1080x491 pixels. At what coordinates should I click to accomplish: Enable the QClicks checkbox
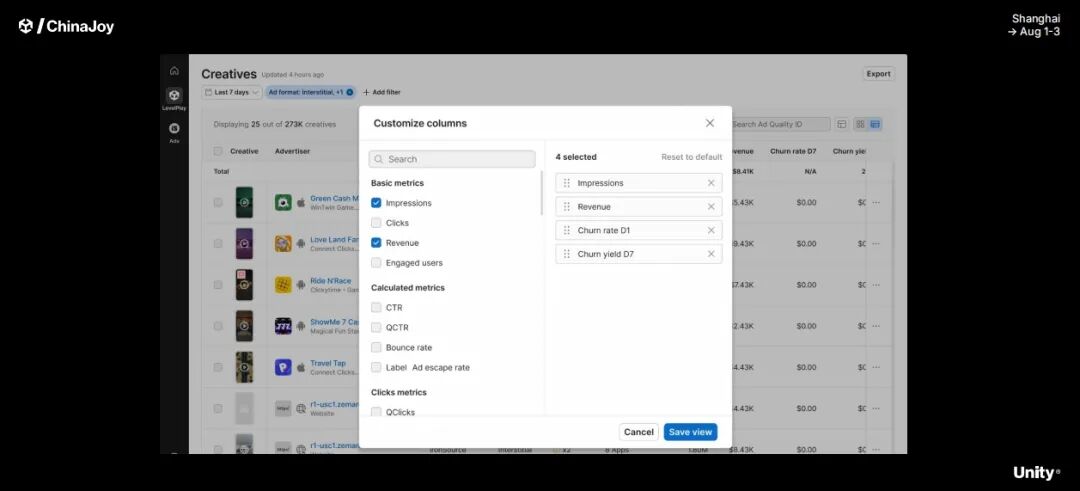click(x=376, y=412)
